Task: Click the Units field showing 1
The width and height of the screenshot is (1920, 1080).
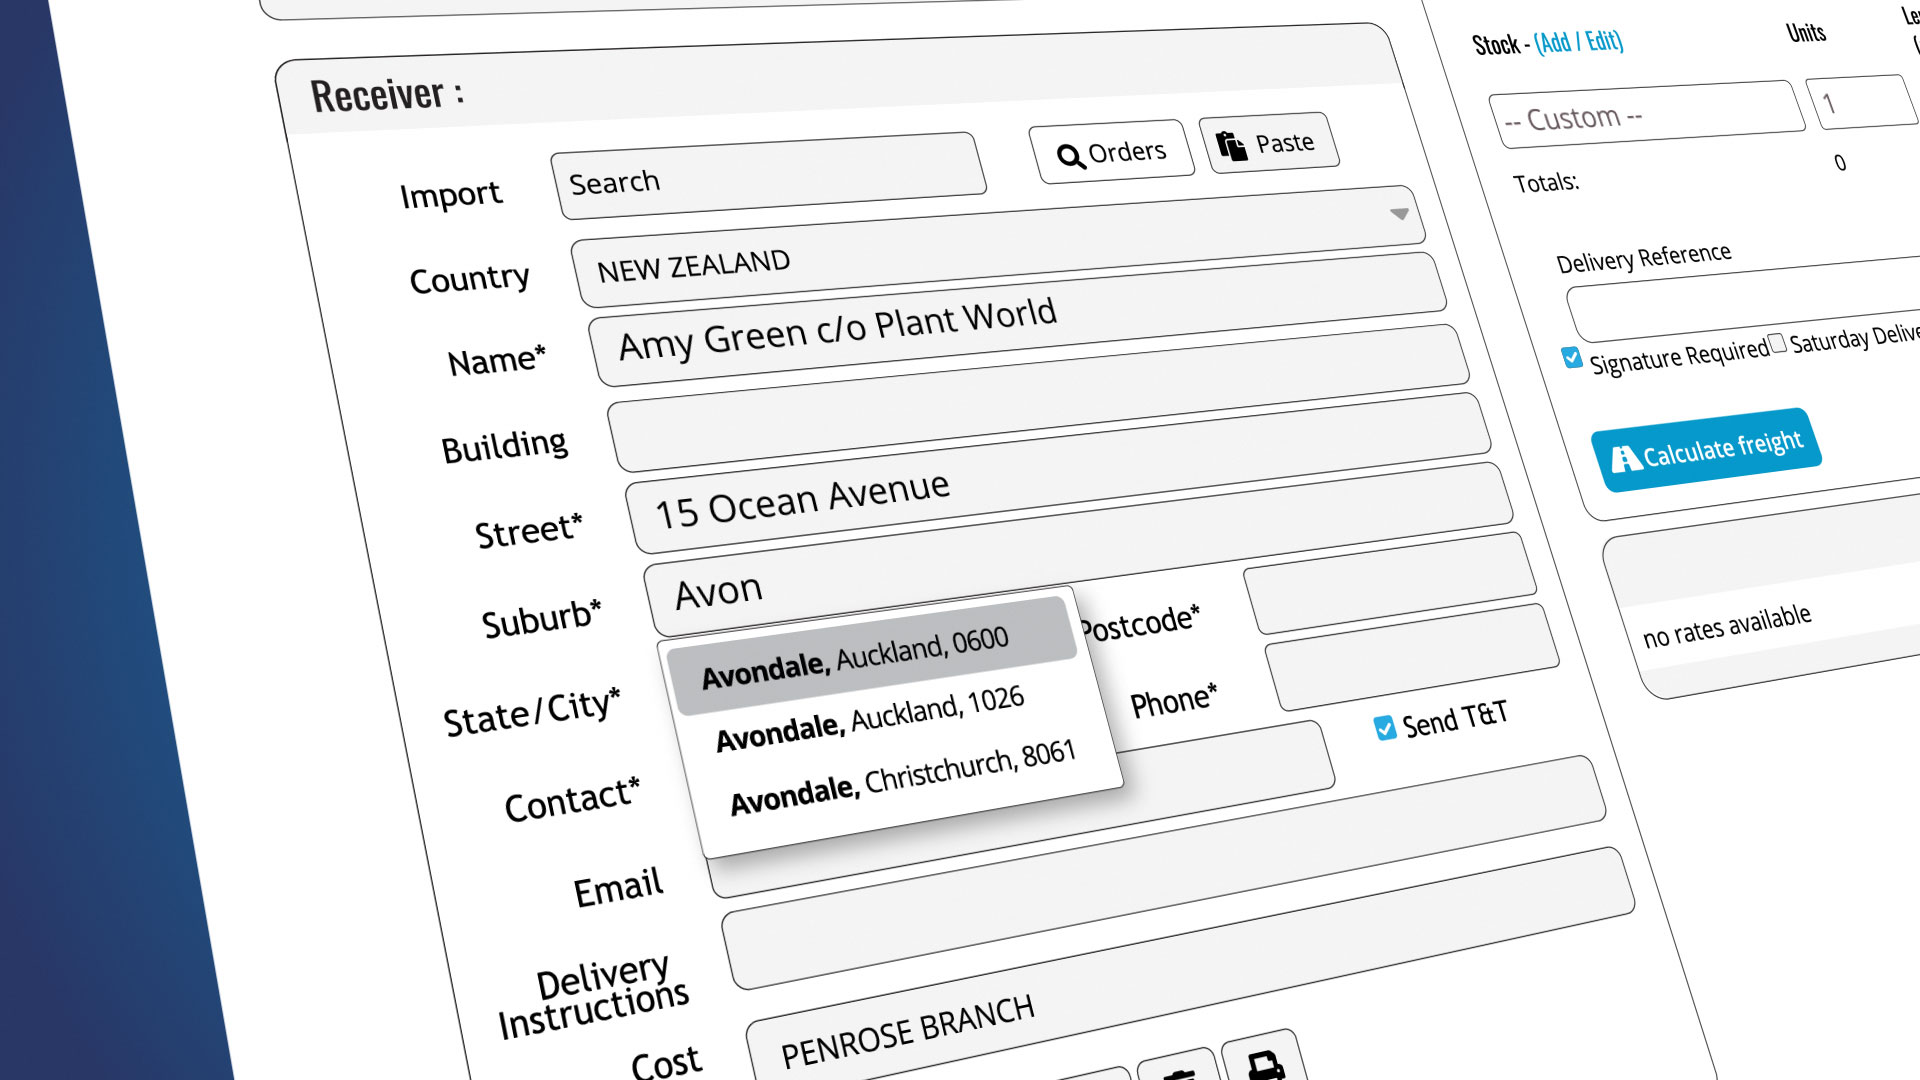Action: pos(1862,101)
